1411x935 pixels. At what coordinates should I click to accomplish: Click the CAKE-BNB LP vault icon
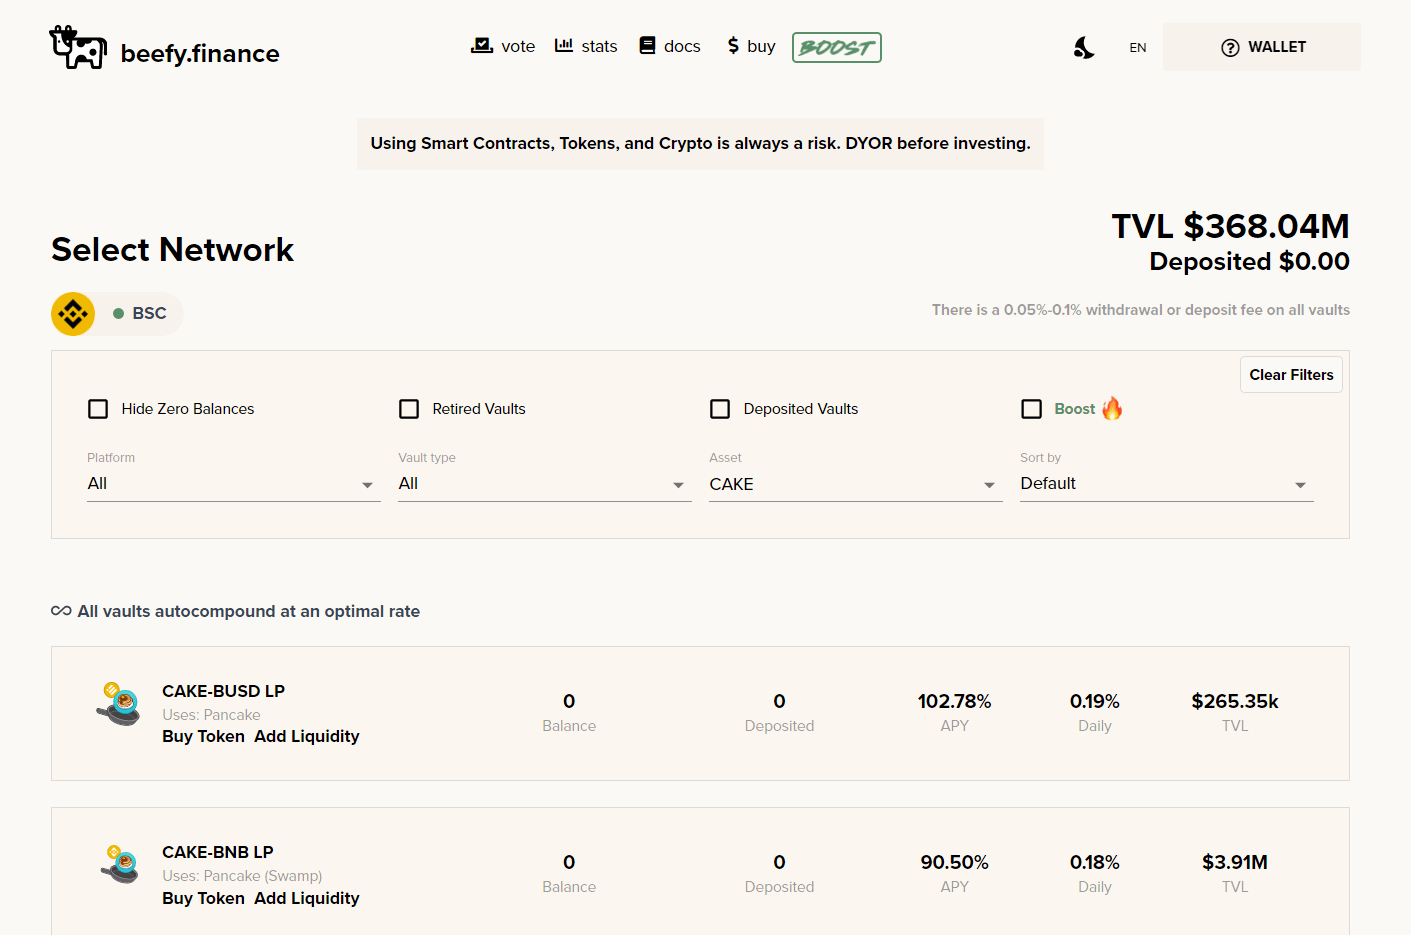tap(119, 864)
